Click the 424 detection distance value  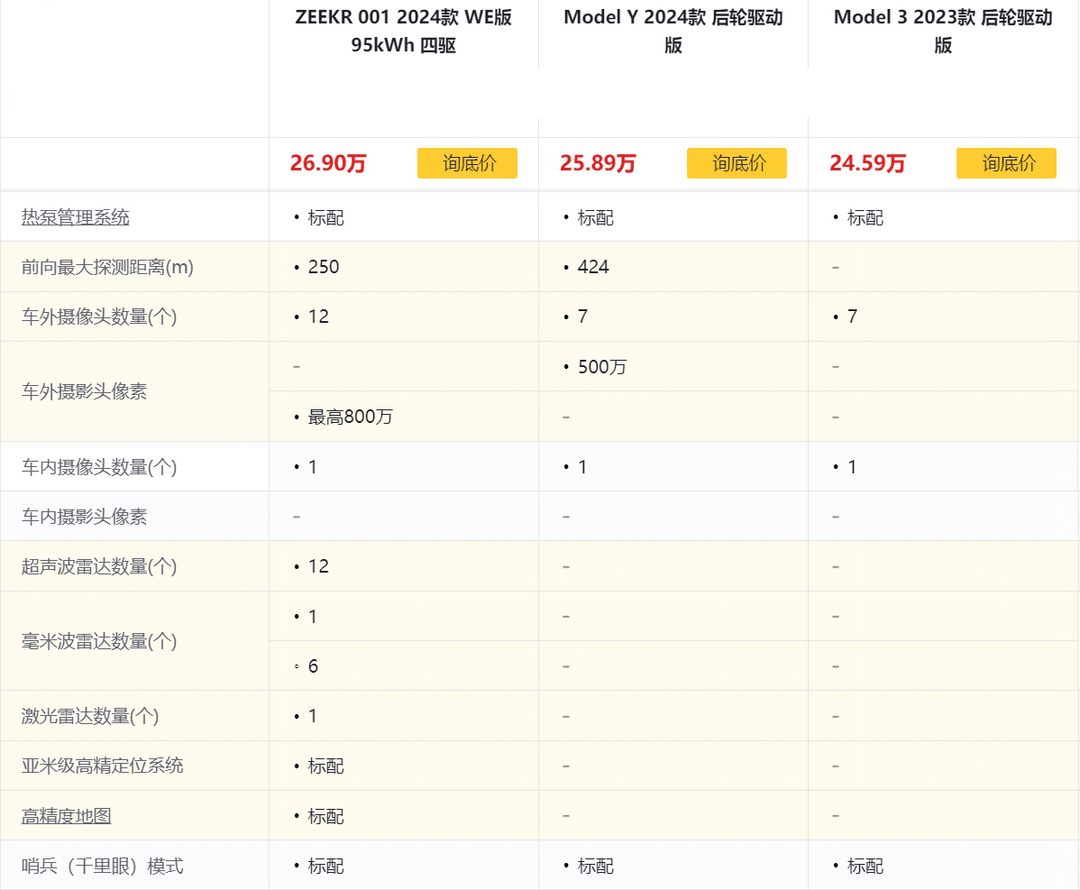coord(593,267)
